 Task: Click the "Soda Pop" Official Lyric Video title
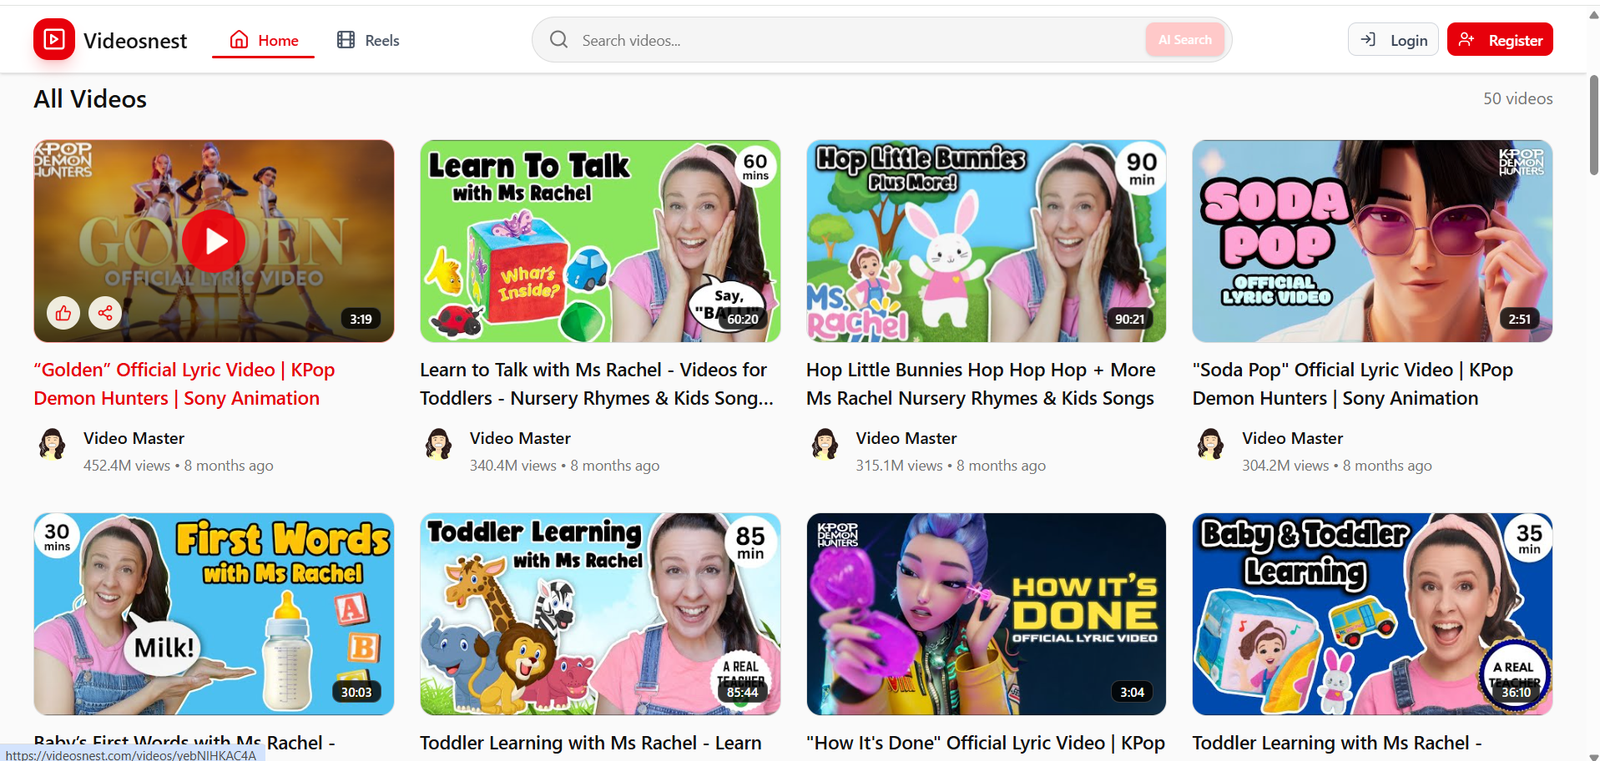1353,384
